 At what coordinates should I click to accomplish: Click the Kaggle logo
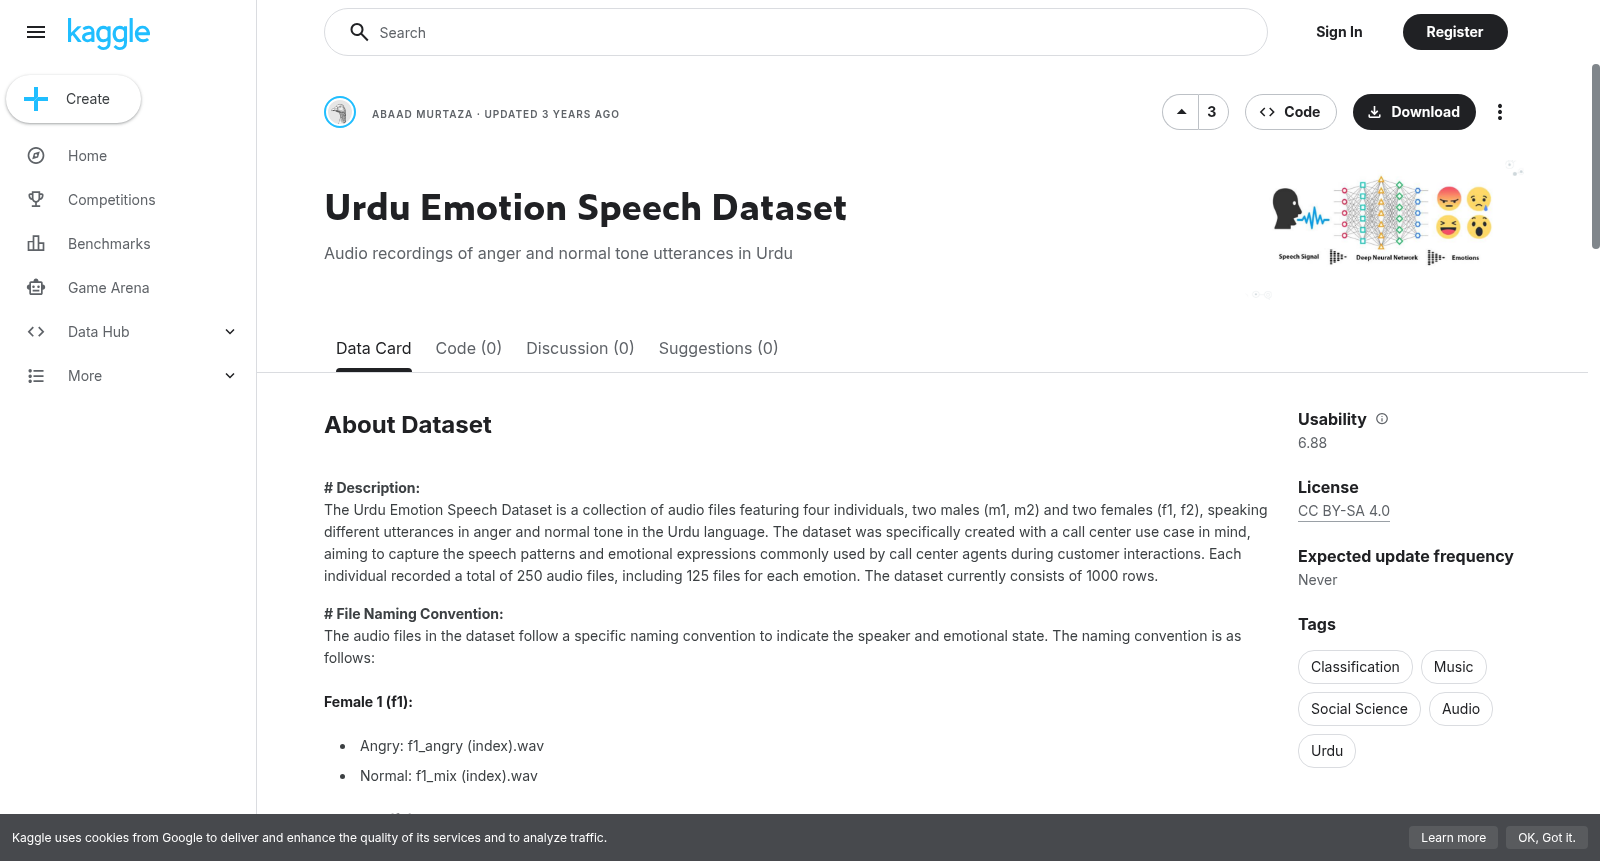[x=108, y=33]
